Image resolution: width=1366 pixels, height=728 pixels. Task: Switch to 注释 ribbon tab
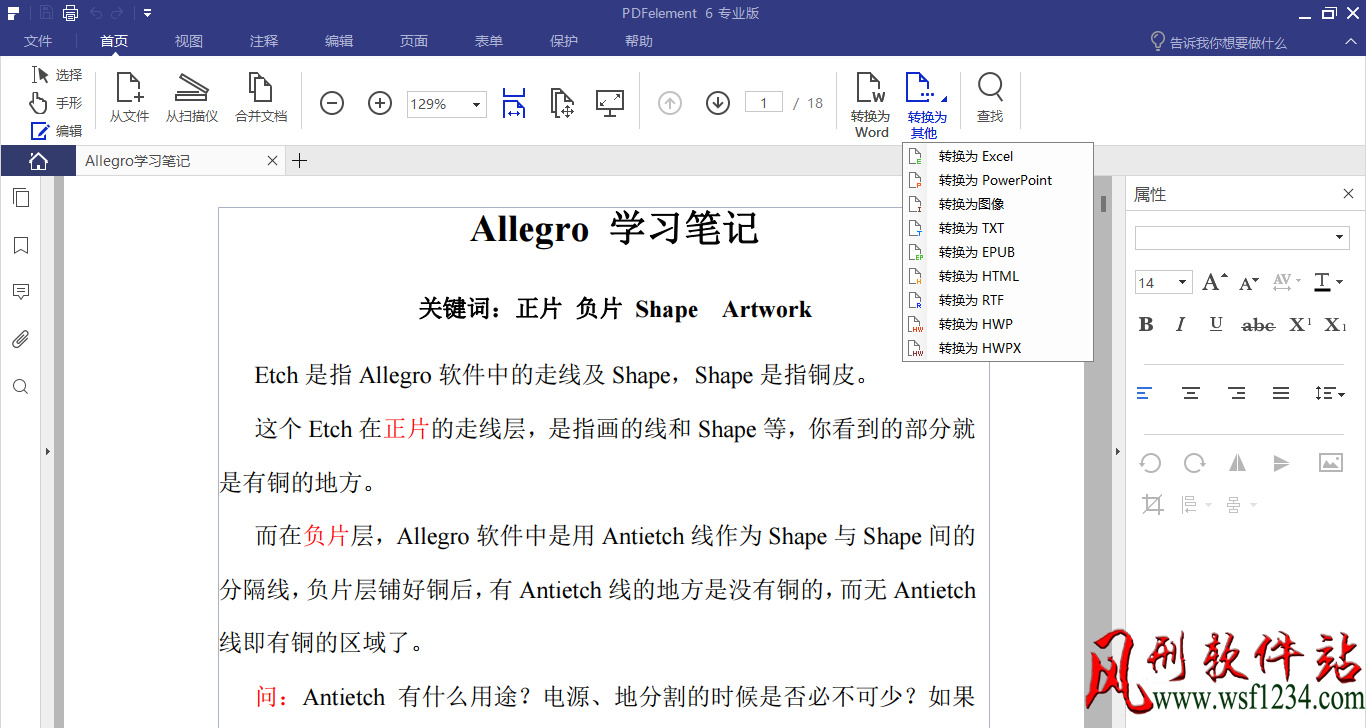pyautogui.click(x=264, y=41)
